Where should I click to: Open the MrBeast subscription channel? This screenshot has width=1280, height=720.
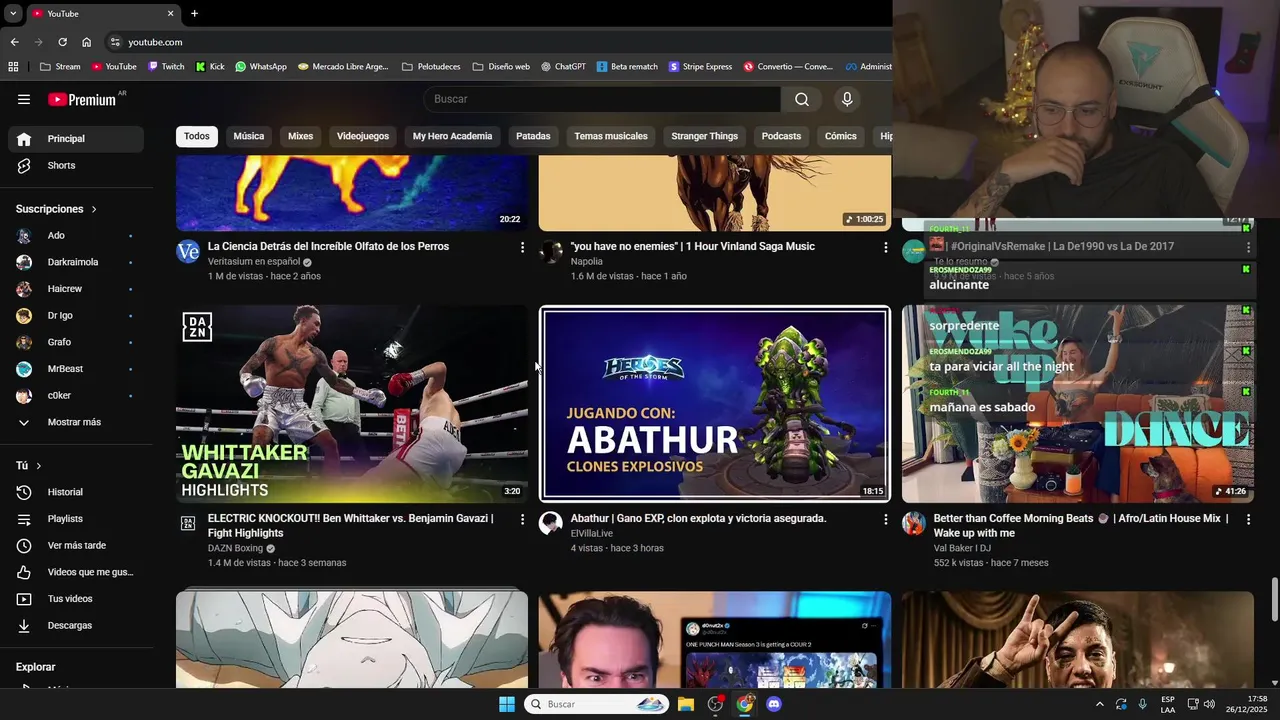tap(76, 369)
